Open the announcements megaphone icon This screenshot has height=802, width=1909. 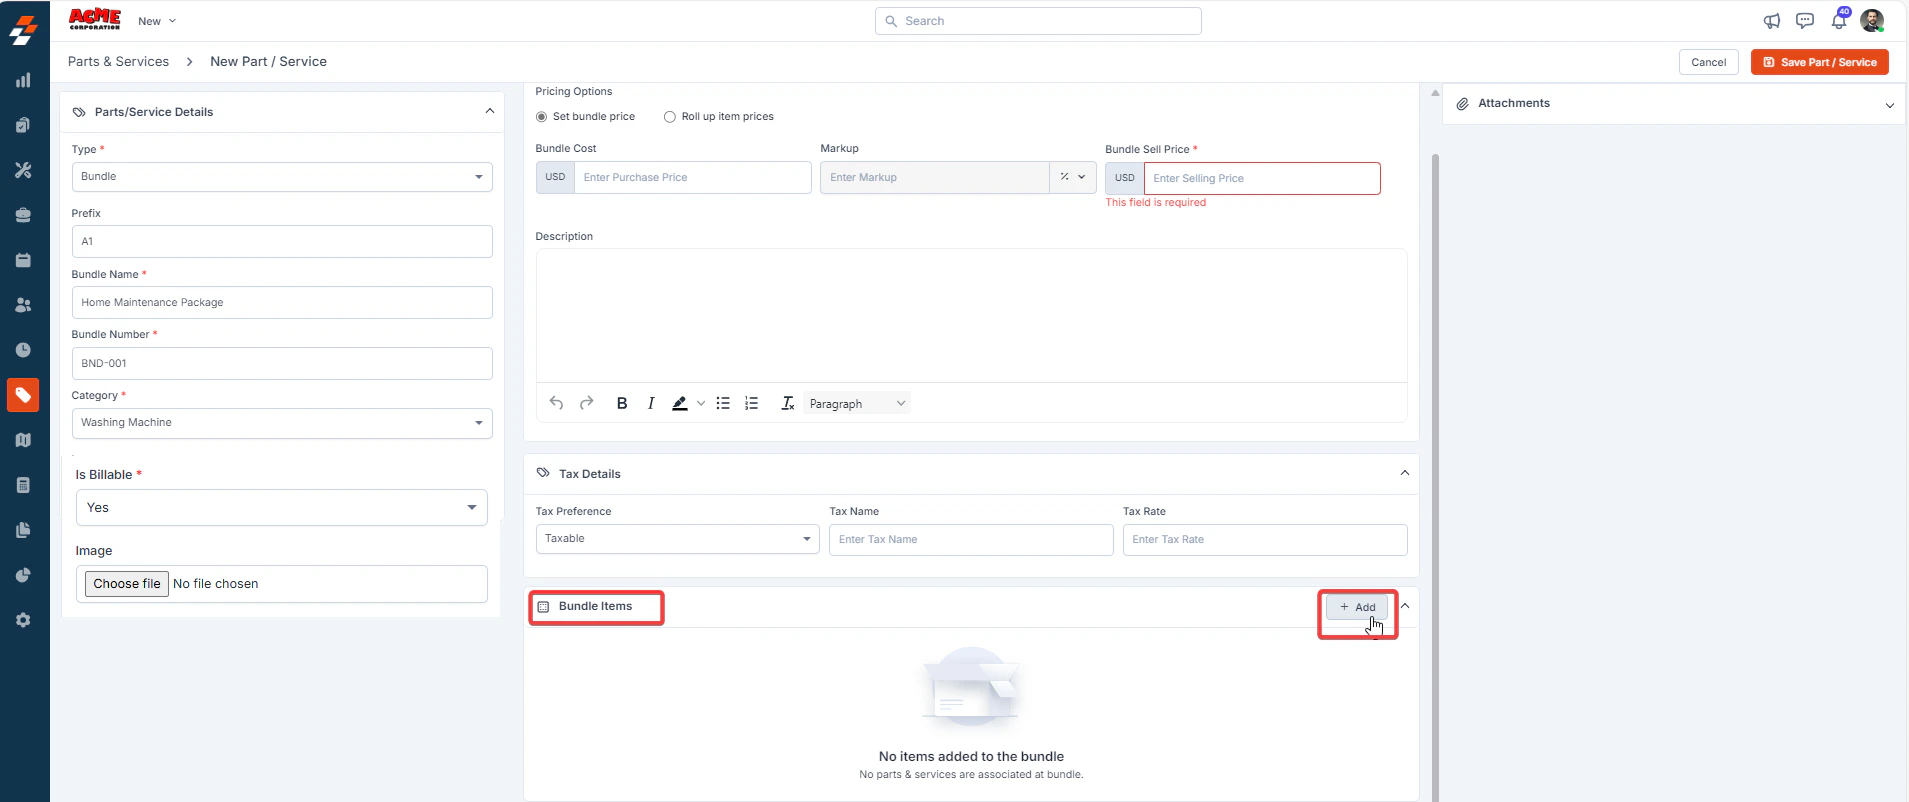click(x=1772, y=21)
